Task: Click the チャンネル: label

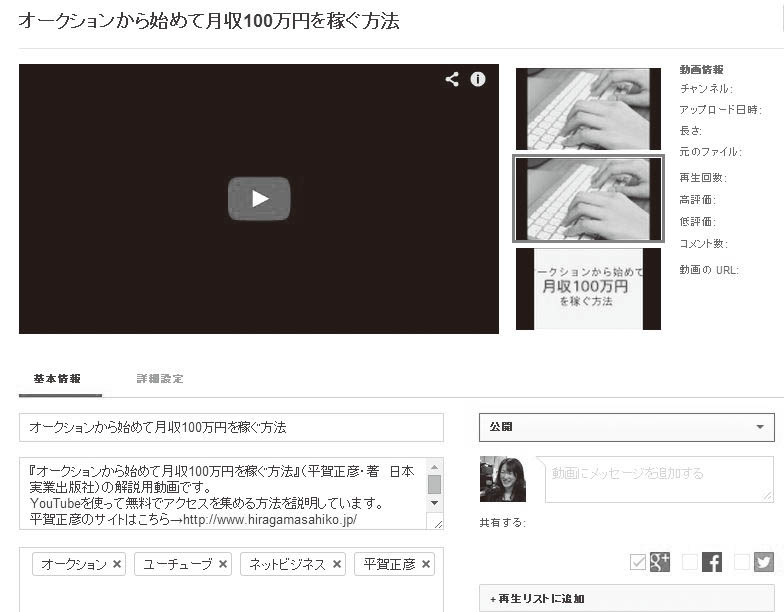Action: (x=706, y=88)
